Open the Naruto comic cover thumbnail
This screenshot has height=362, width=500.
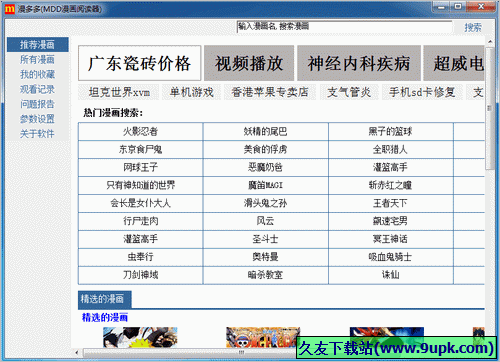pos(140,337)
